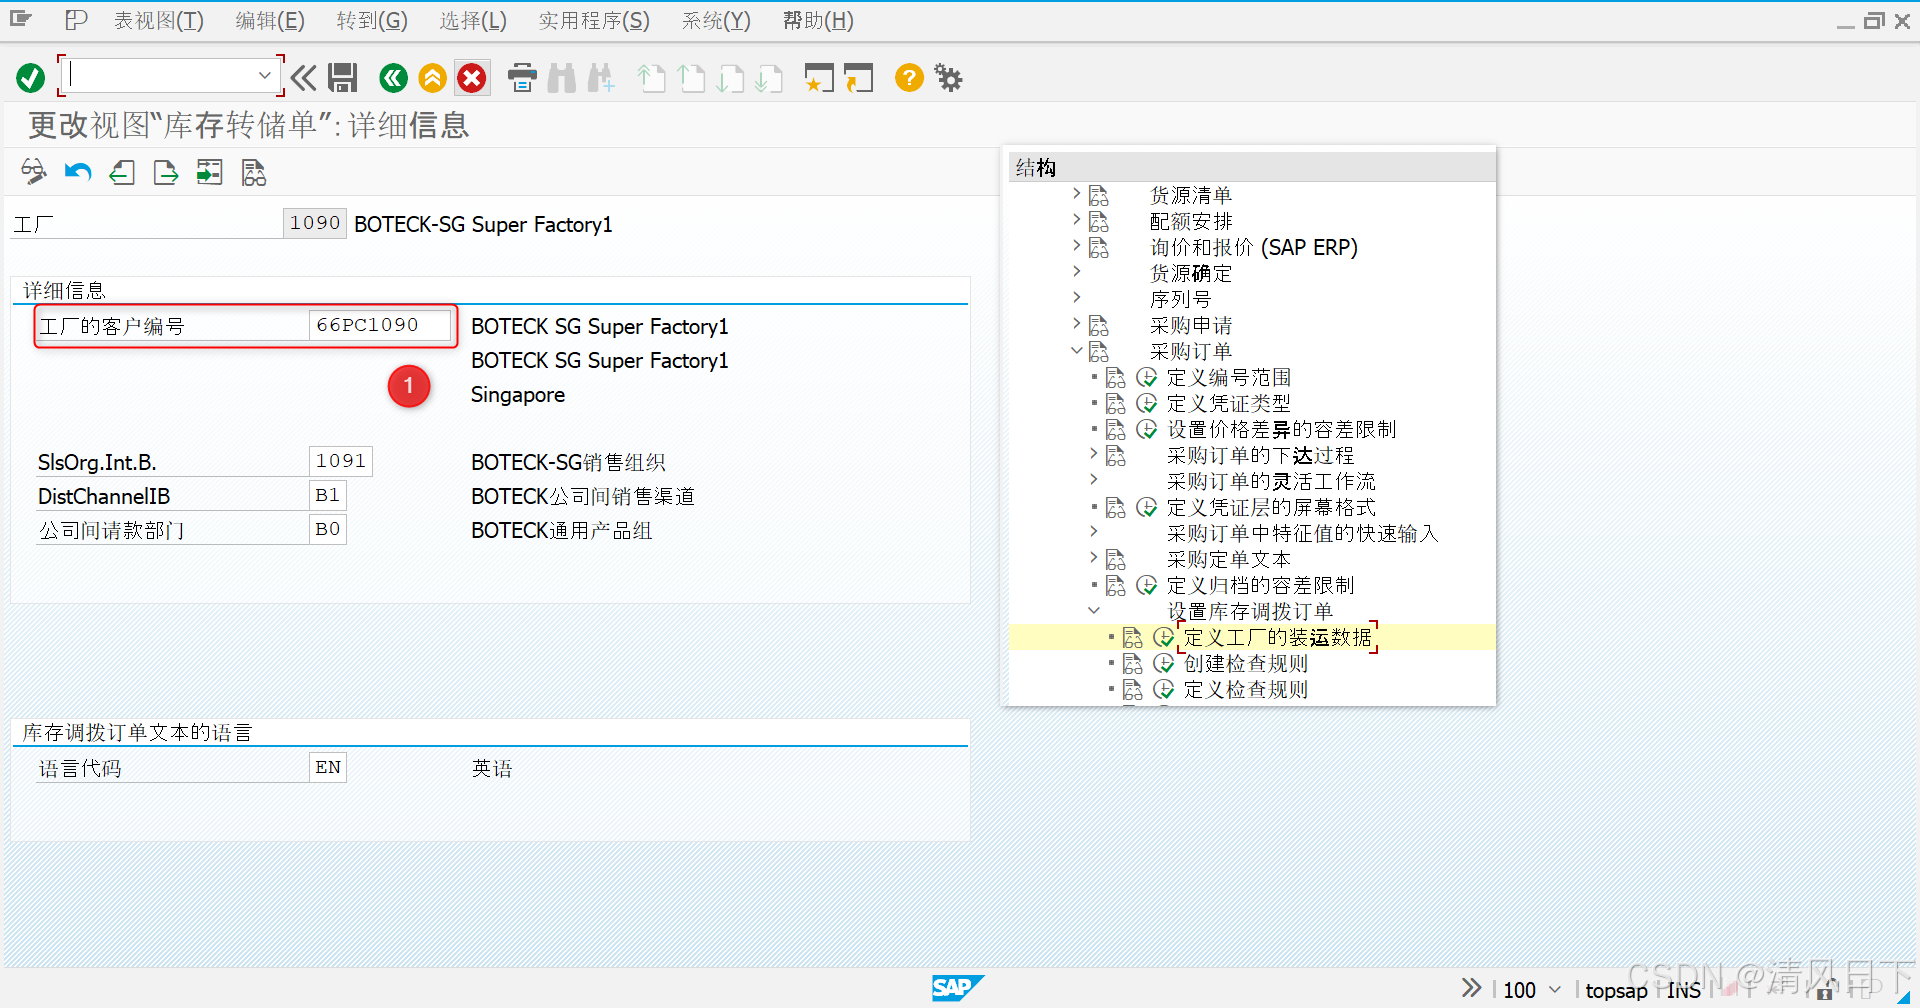Screen dimensions: 1920x1008
Task: Click the Generate Shortcut icon
Action: click(x=858, y=78)
